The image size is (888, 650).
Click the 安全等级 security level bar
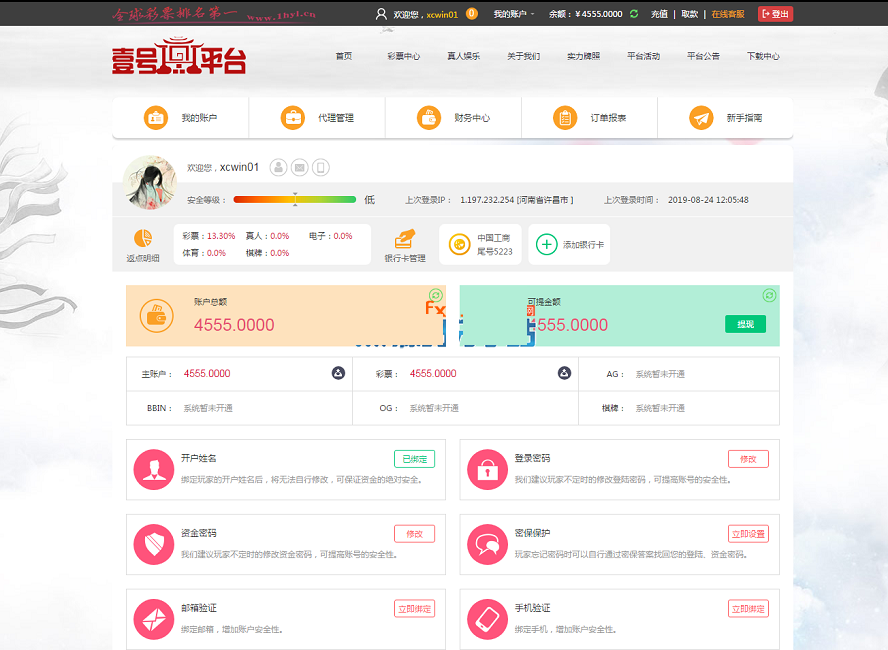coord(294,200)
